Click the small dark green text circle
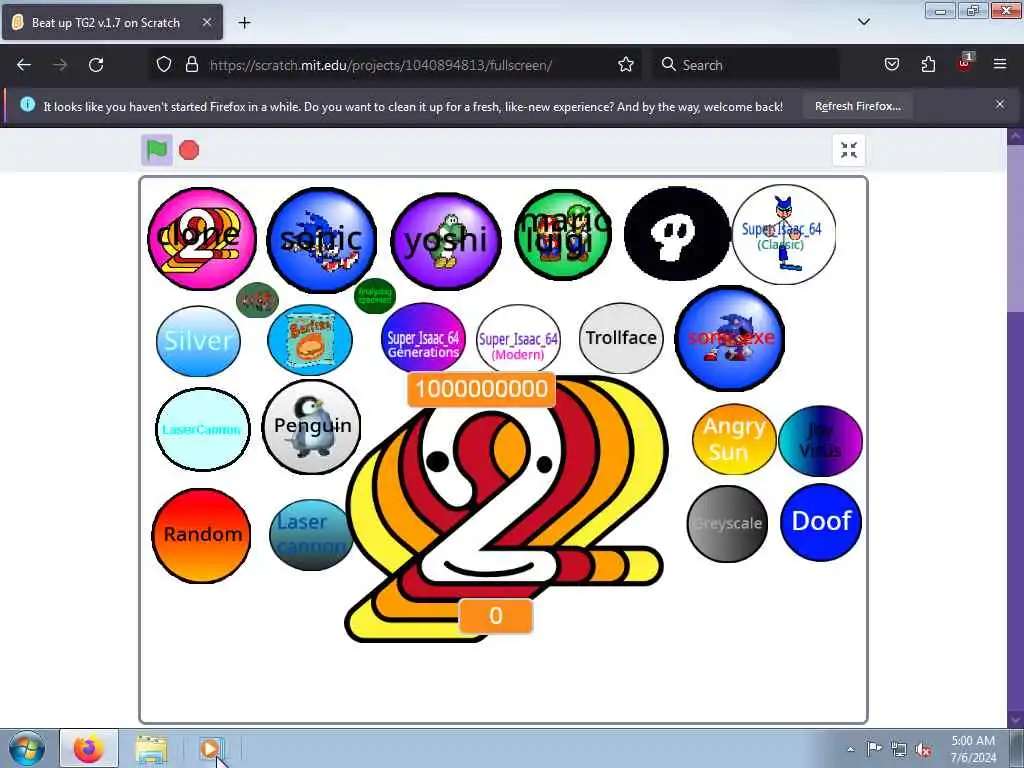The image size is (1024, 768). [x=375, y=295]
